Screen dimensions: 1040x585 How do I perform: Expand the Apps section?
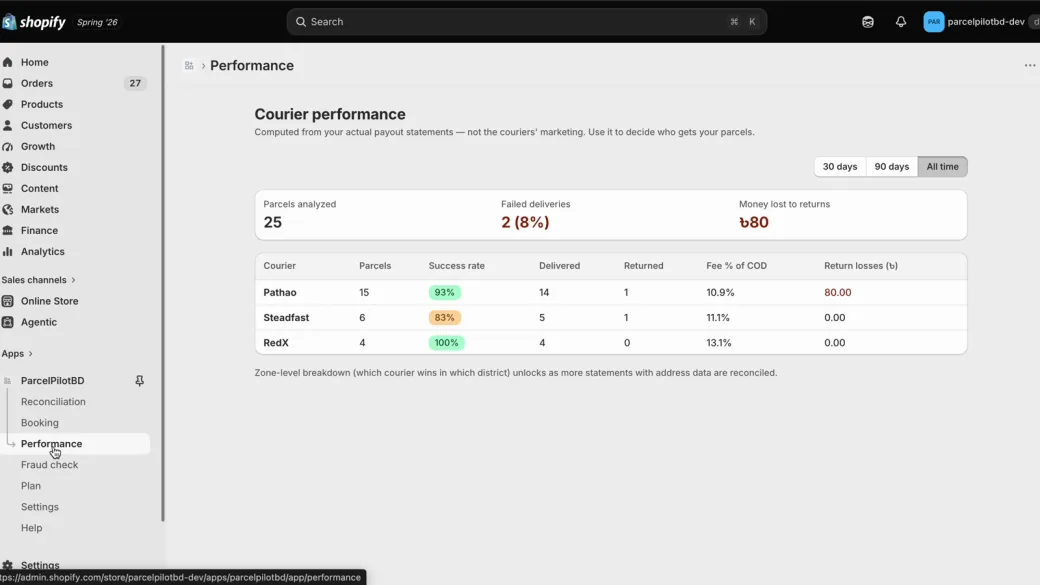point(17,354)
